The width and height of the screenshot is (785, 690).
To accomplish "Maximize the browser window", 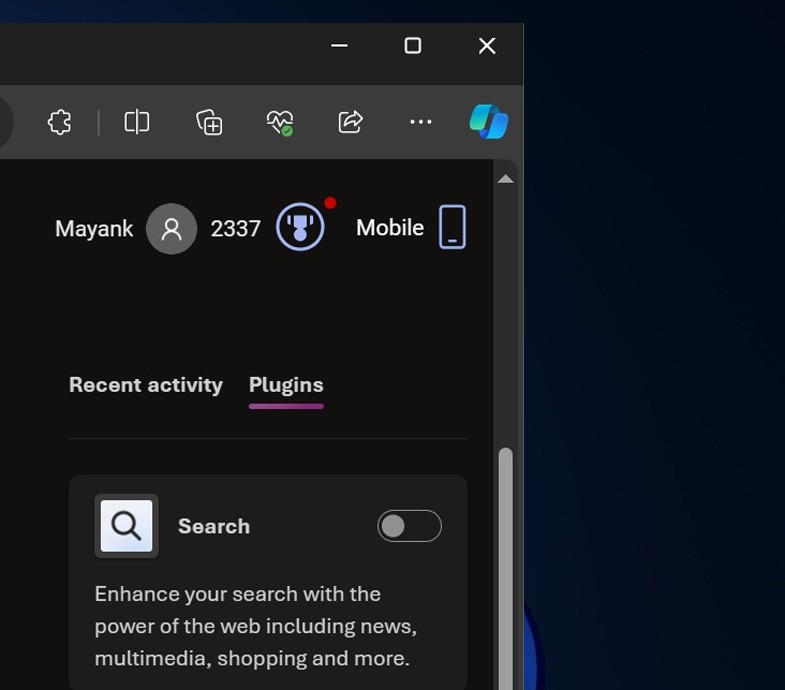I will click(x=413, y=46).
